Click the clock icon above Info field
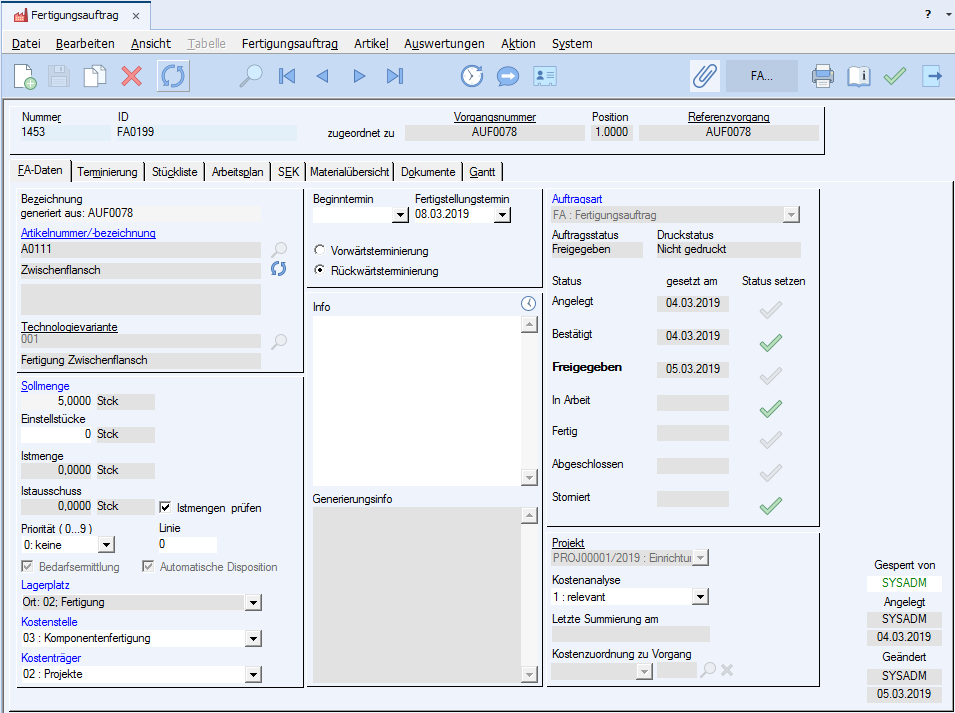 529,304
